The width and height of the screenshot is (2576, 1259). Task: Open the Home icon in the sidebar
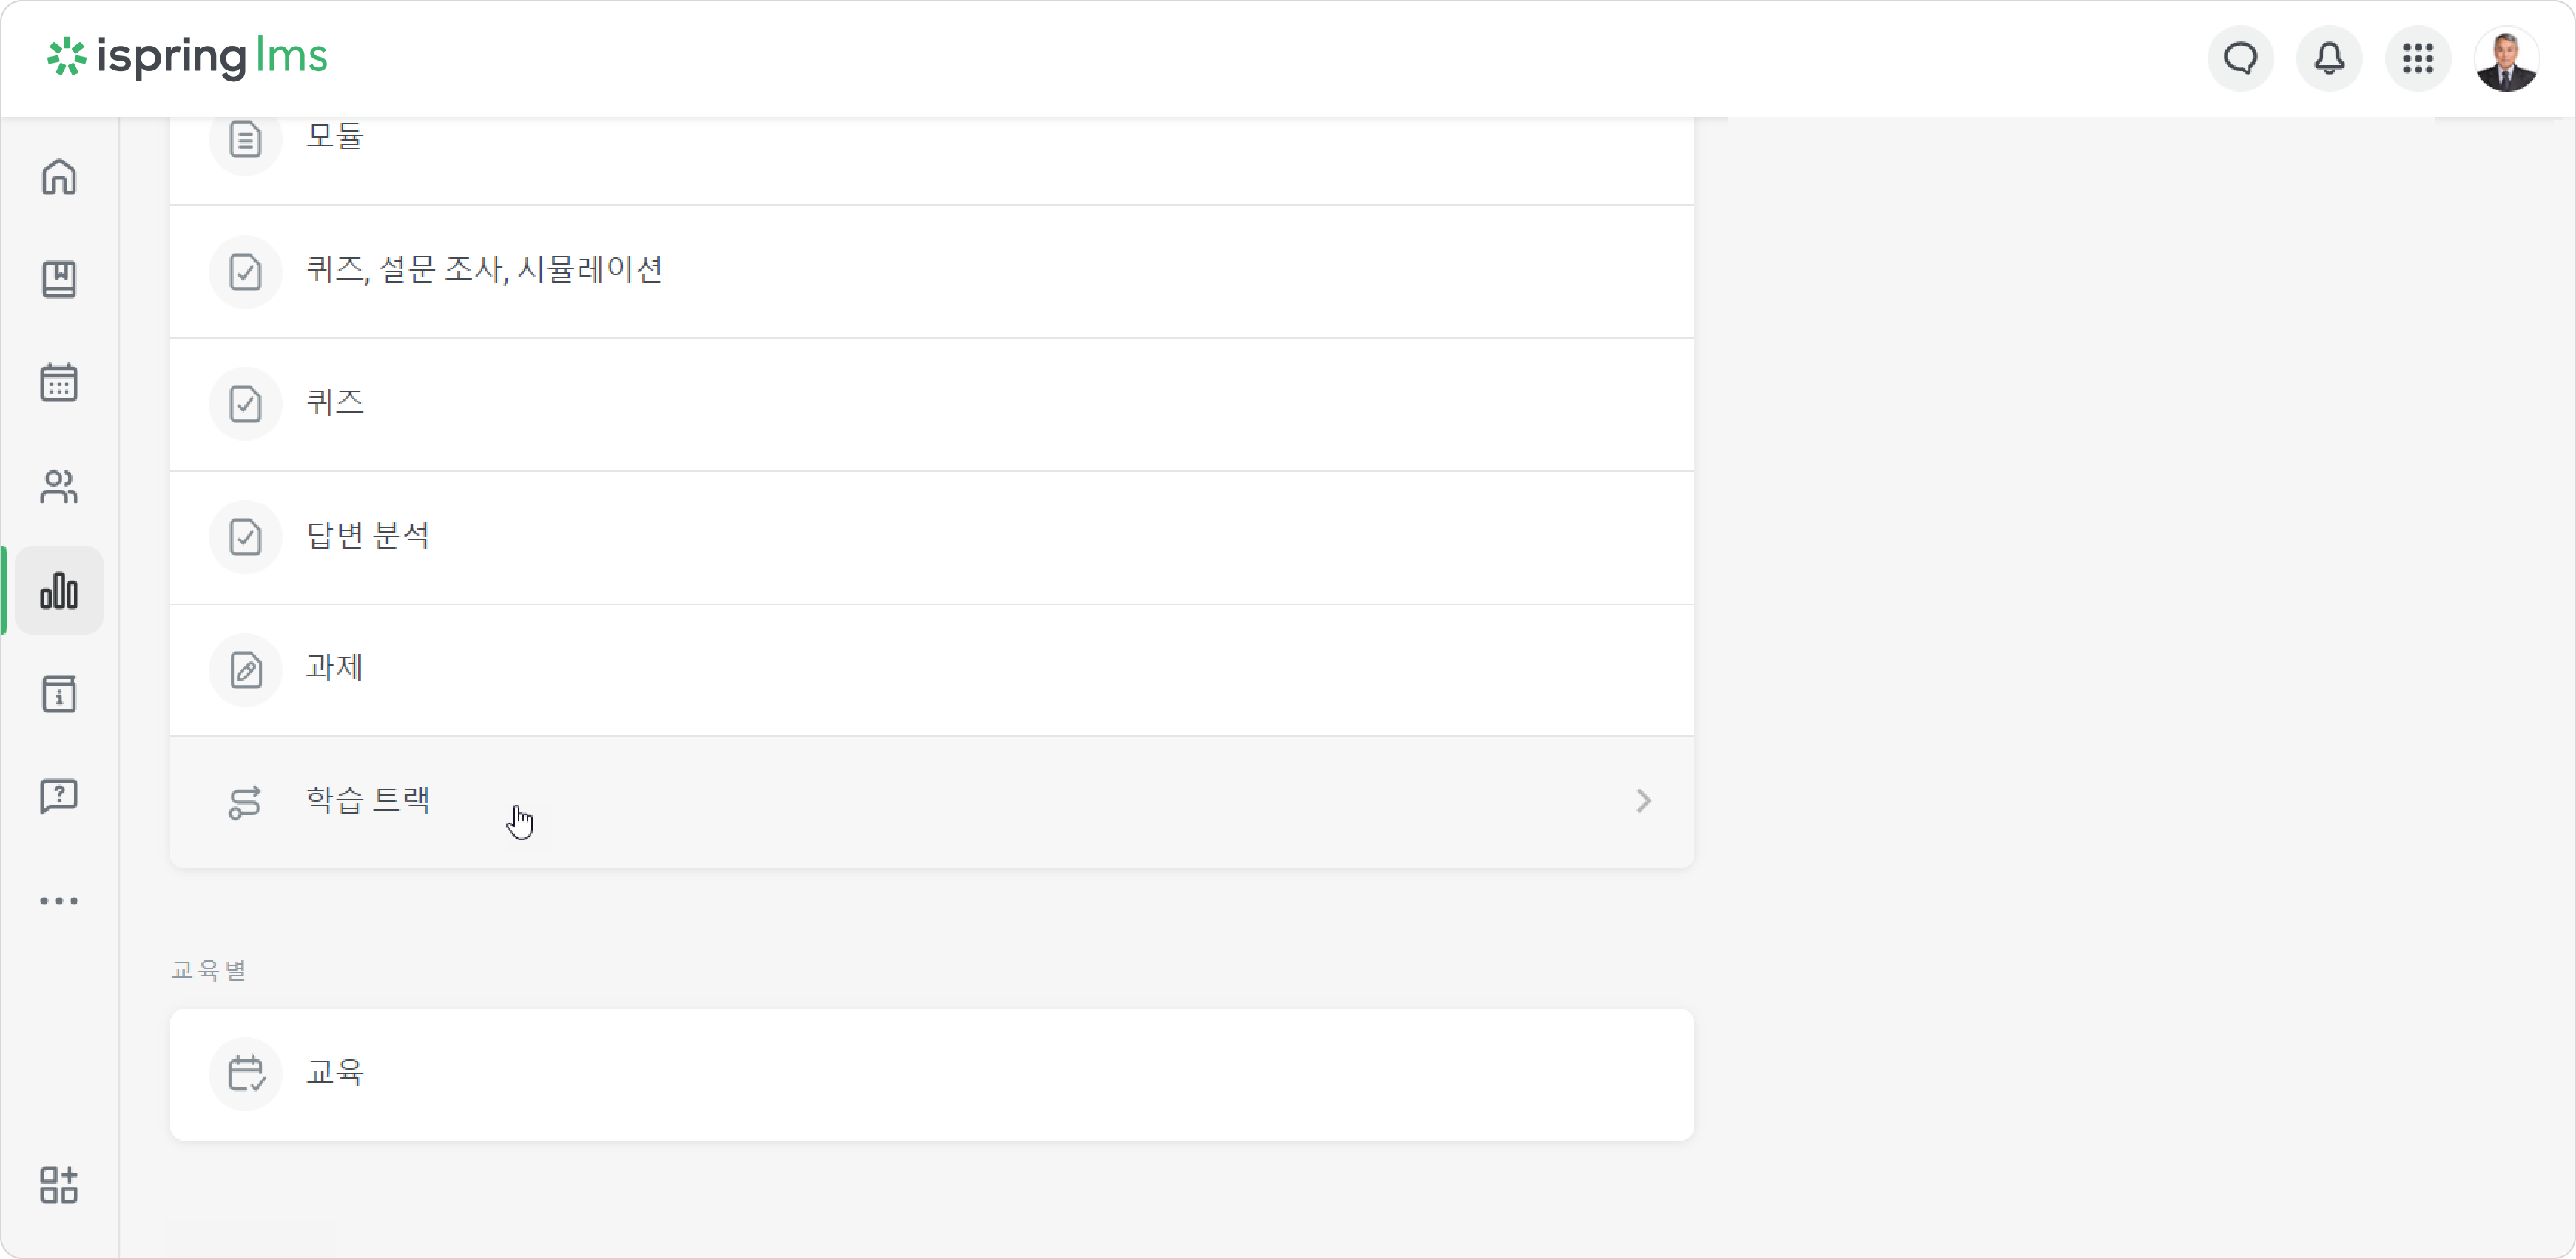click(x=59, y=177)
